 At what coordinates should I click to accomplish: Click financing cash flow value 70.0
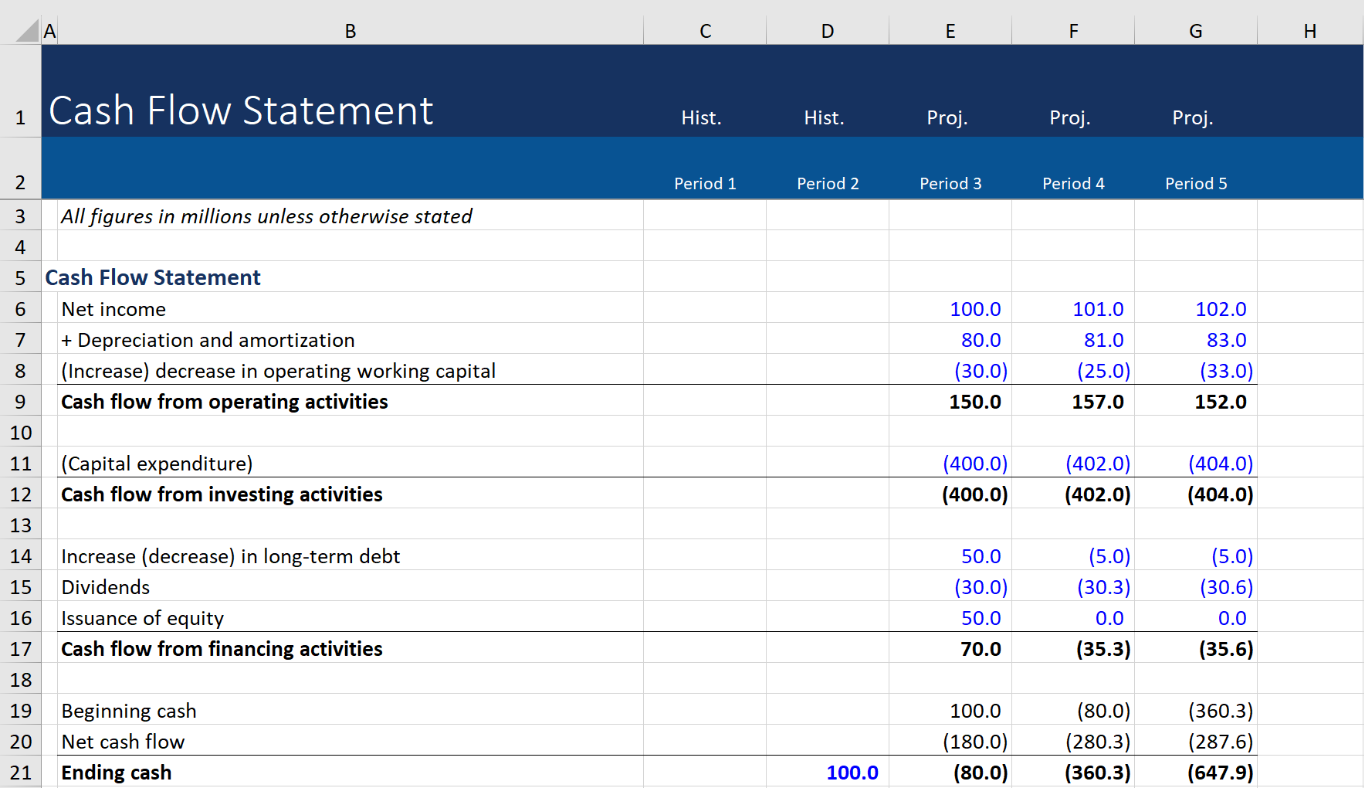tap(981, 649)
